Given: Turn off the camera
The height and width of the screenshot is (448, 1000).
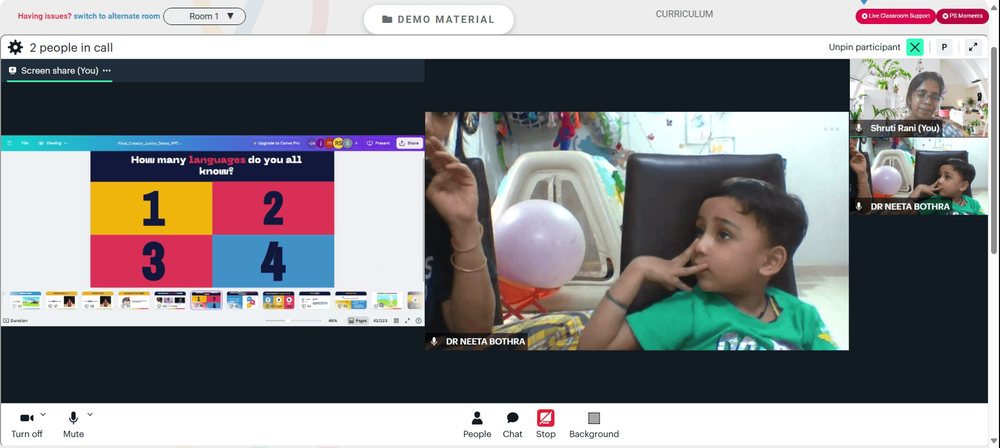Looking at the screenshot, I should click(x=27, y=424).
